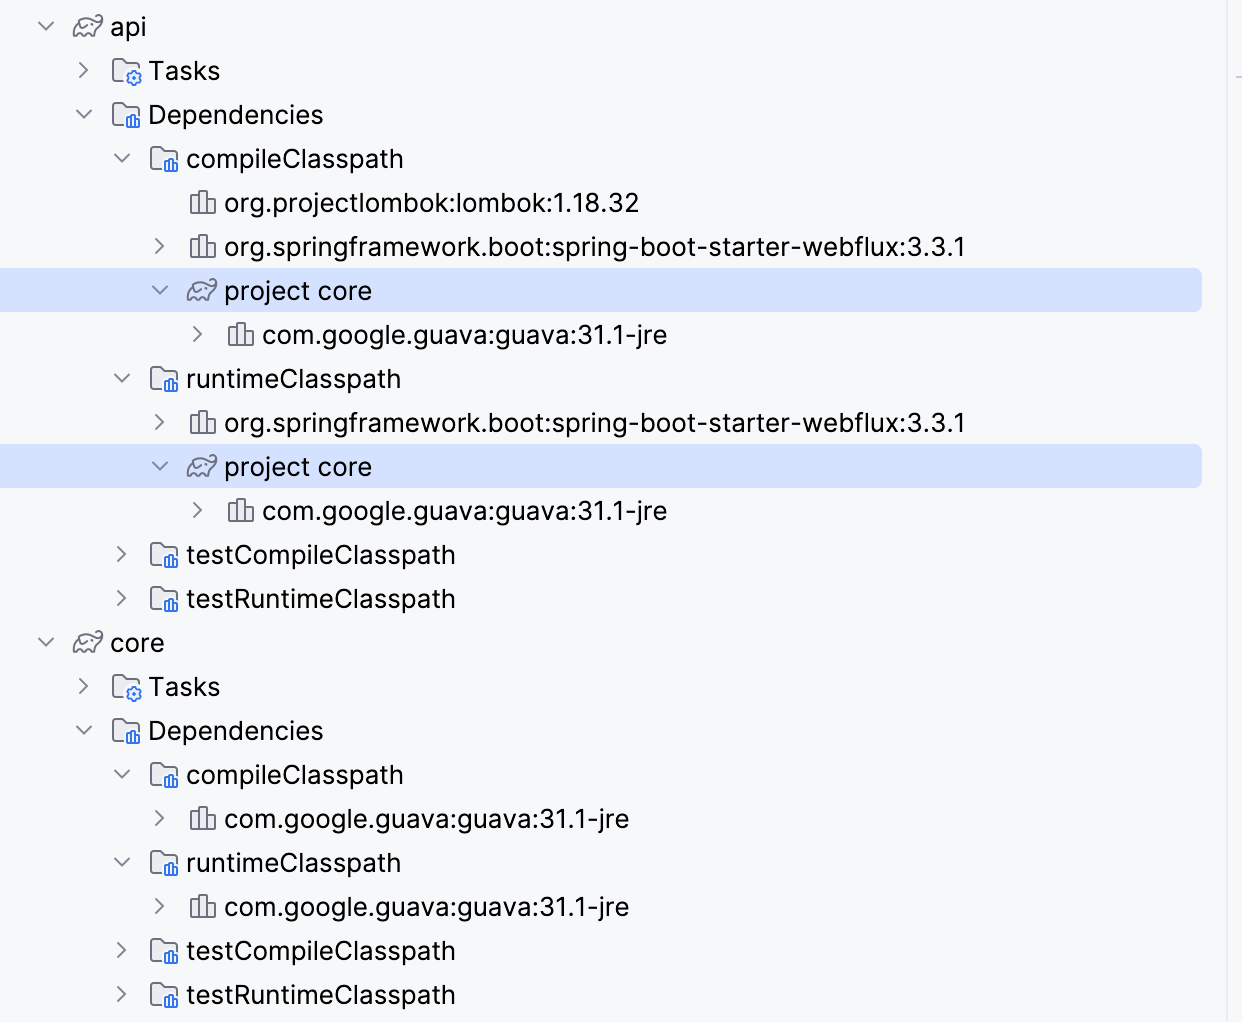The image size is (1242, 1022).
Task: Collapse compileClasspath under core Dependencies
Action: coord(122,775)
